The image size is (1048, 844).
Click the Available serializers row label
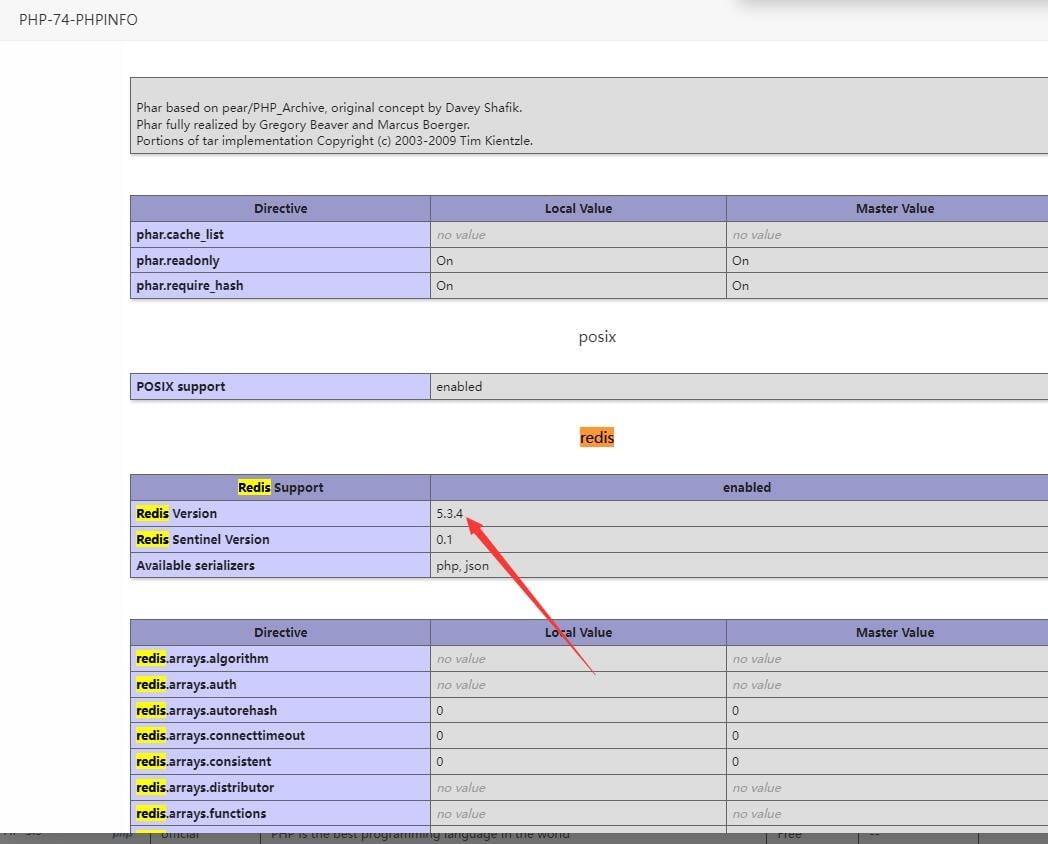195,565
